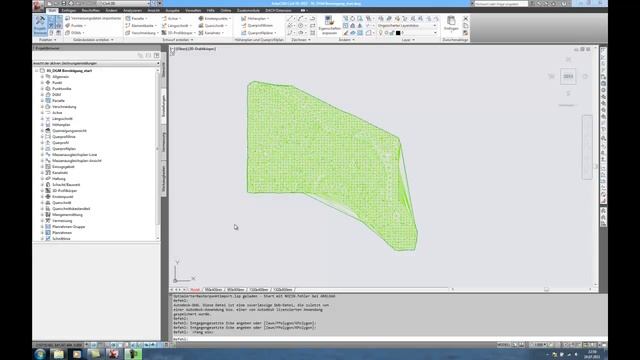
Task: Expand the Haltung tree node
Action: 42,178
